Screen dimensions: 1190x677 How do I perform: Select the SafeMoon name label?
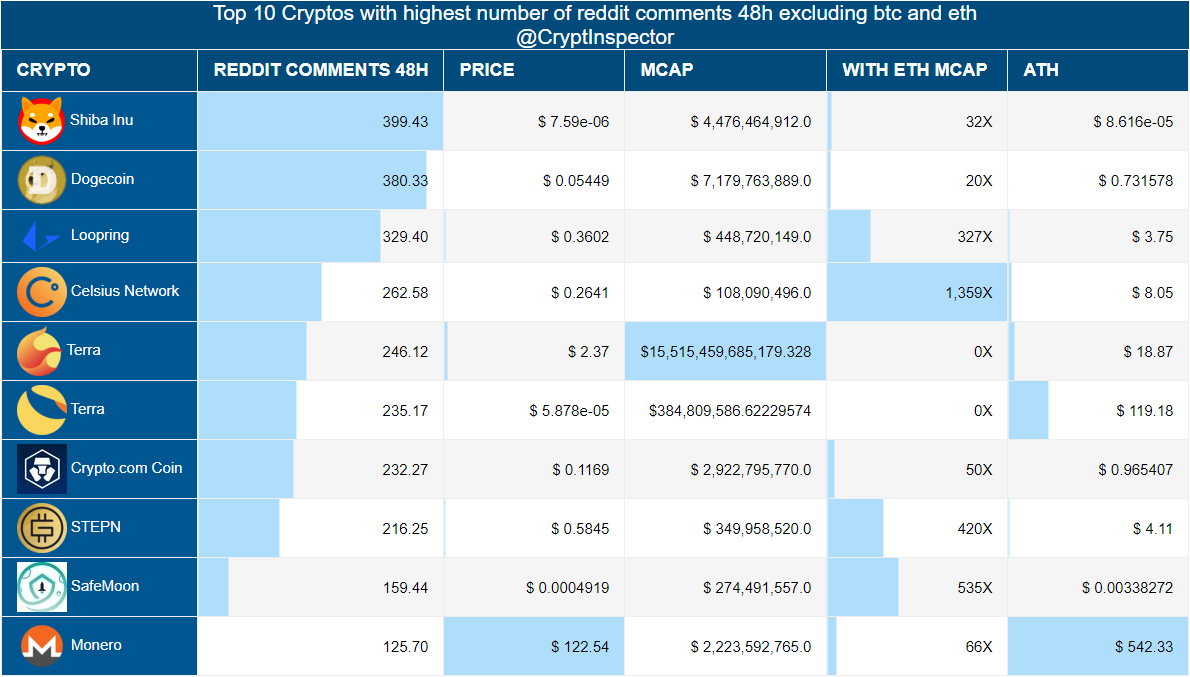(105, 586)
